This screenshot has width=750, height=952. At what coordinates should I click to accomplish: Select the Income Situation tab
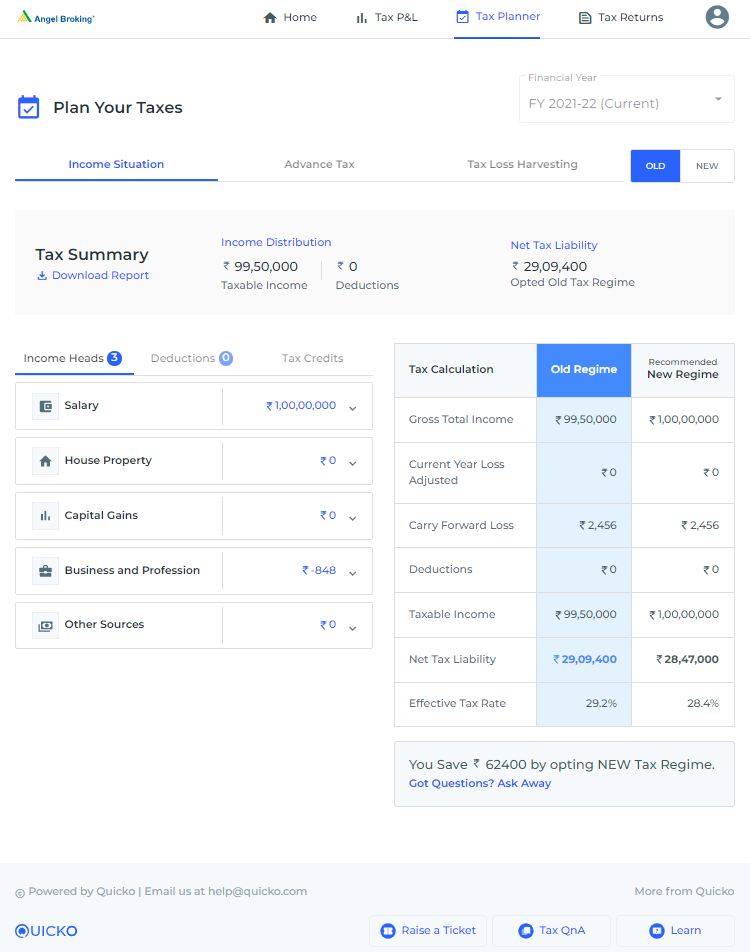tap(116, 165)
